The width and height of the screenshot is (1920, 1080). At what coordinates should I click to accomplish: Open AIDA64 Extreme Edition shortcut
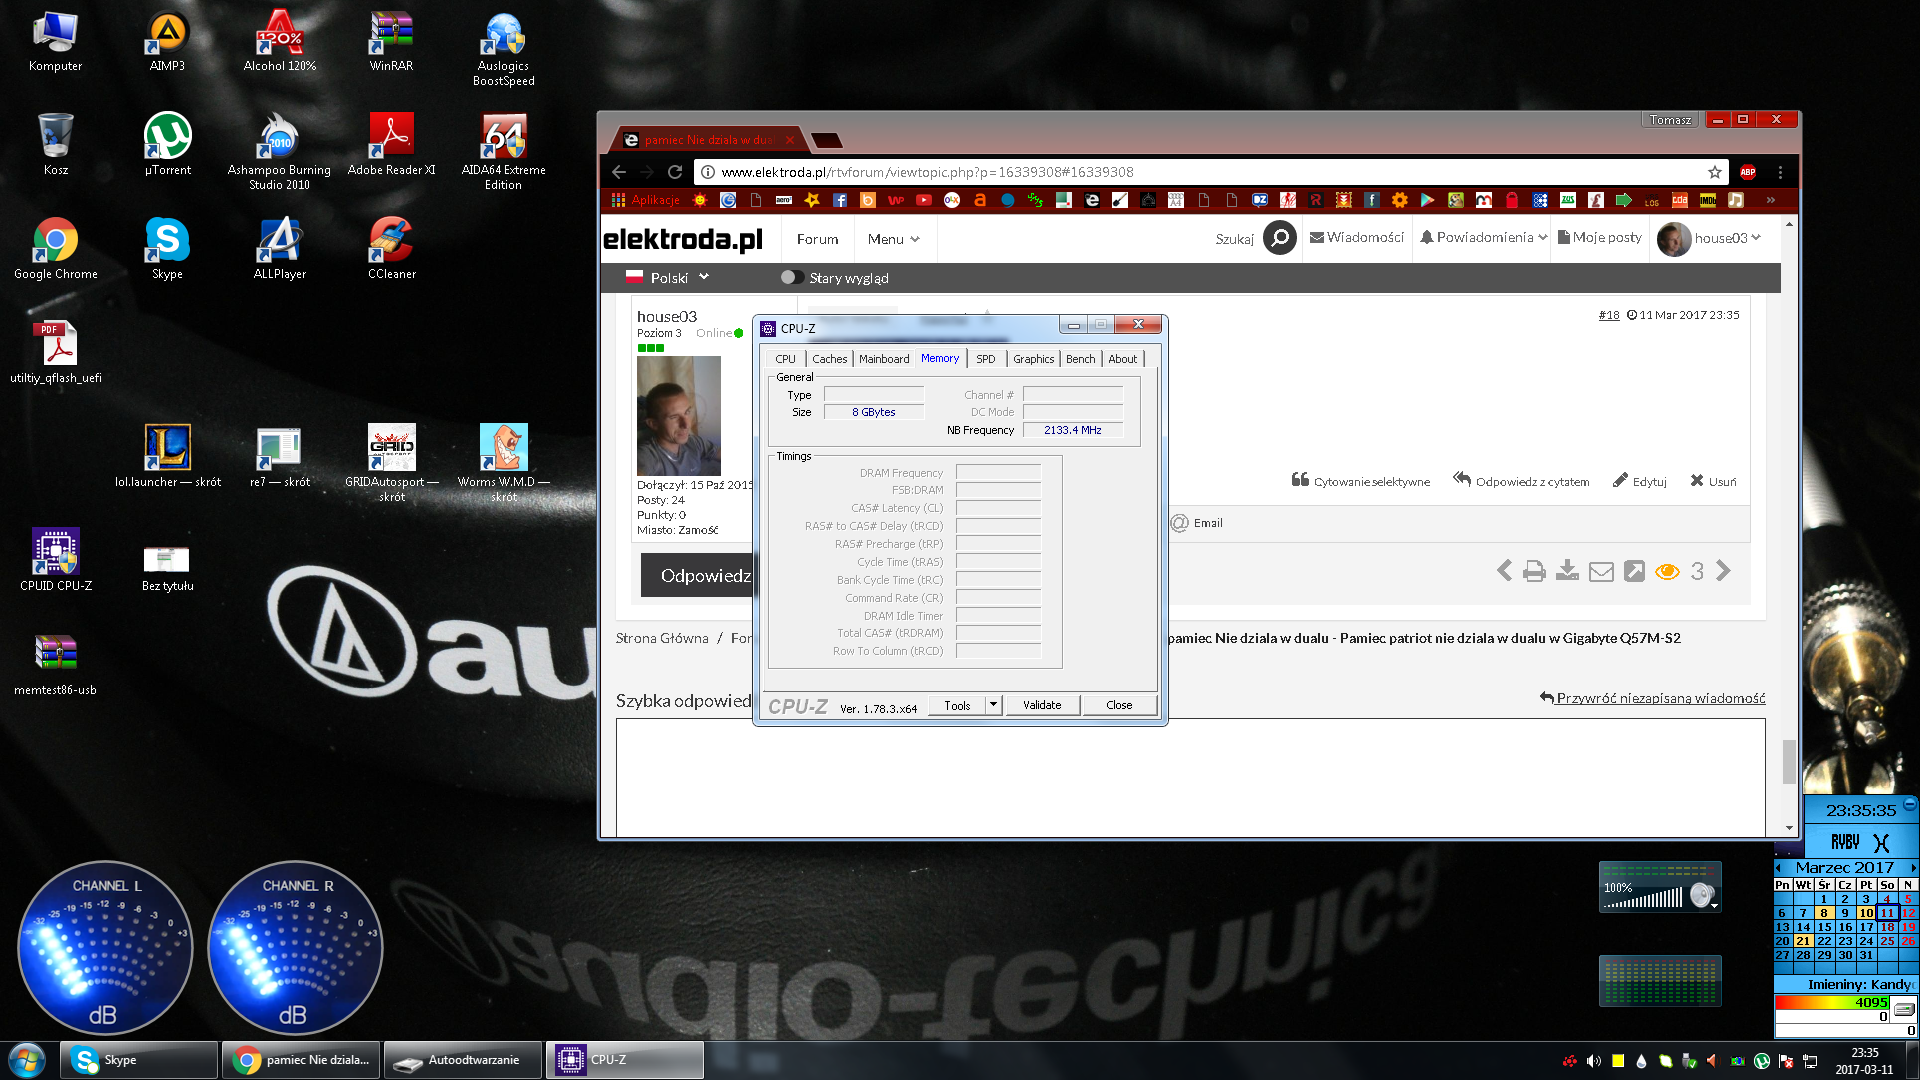pyautogui.click(x=504, y=152)
